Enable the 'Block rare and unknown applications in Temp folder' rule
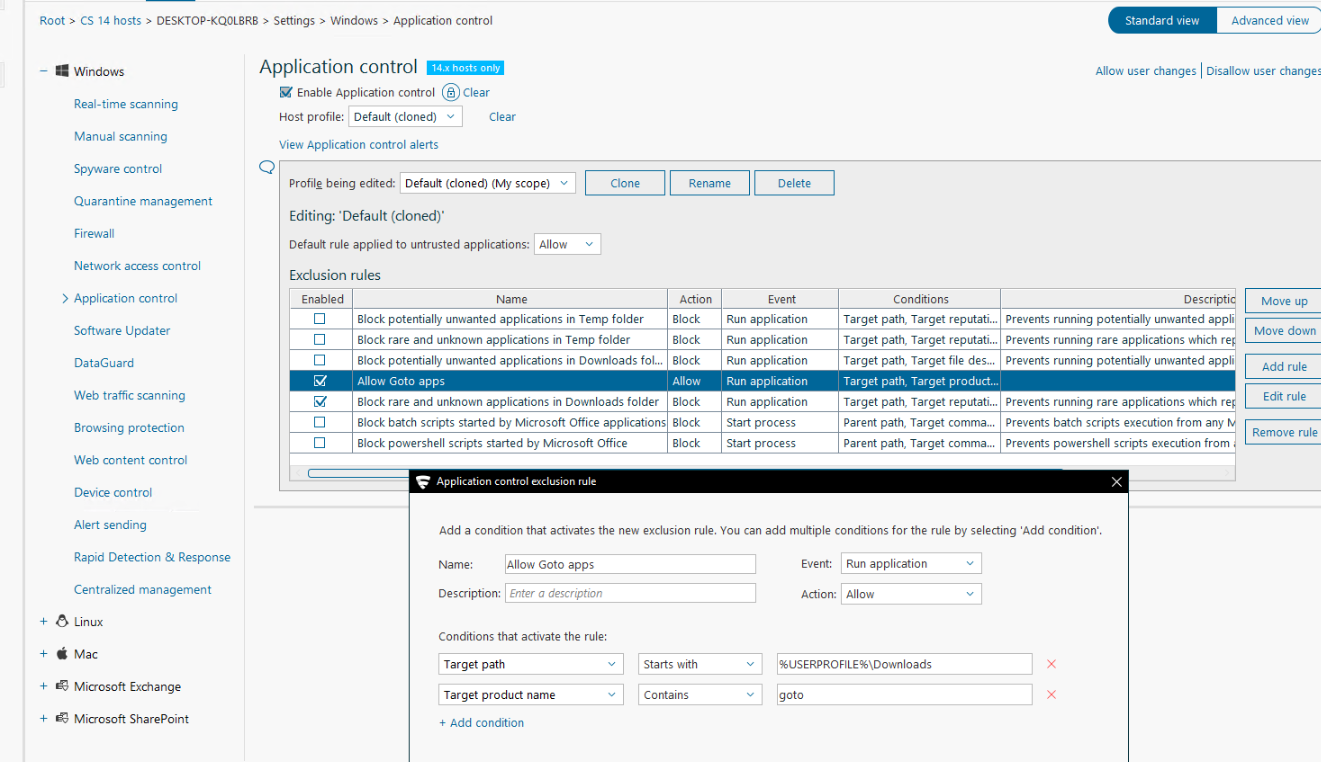Image resolution: width=1321 pixels, height=762 pixels. 320,340
